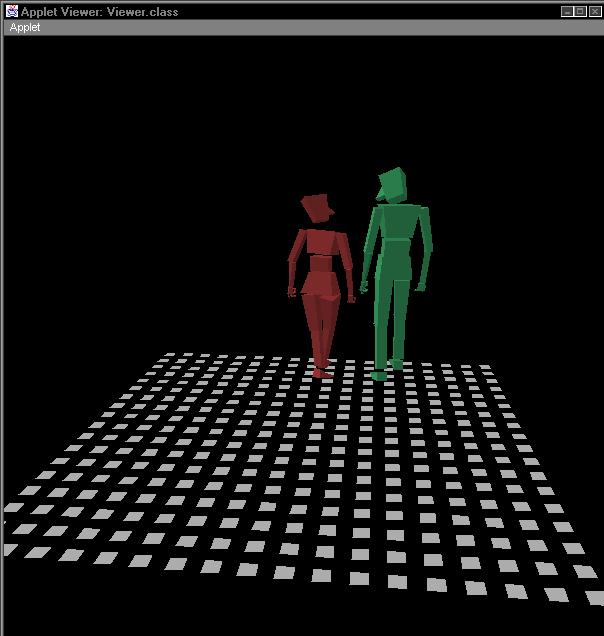This screenshot has width=604, height=636.
Task: Minimize the Applet Viewer window
Action: point(567,11)
